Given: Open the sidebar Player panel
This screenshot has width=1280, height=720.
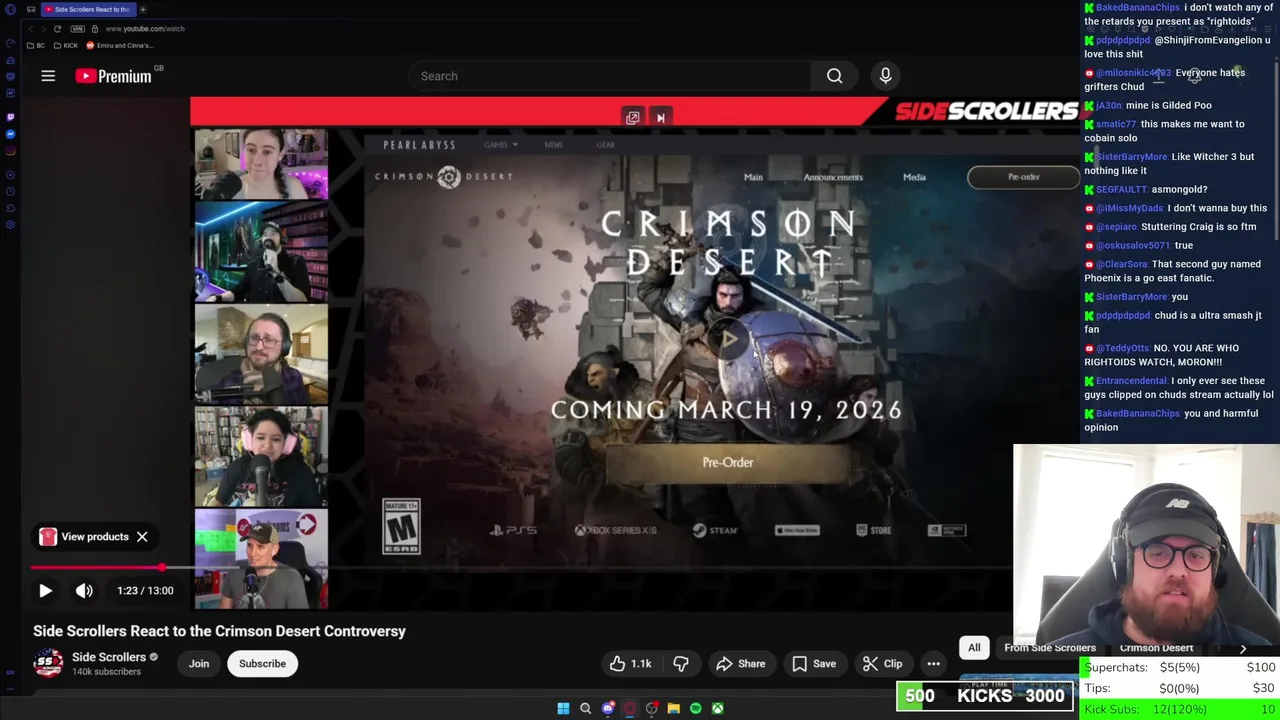Looking at the screenshot, I should 10,175.
